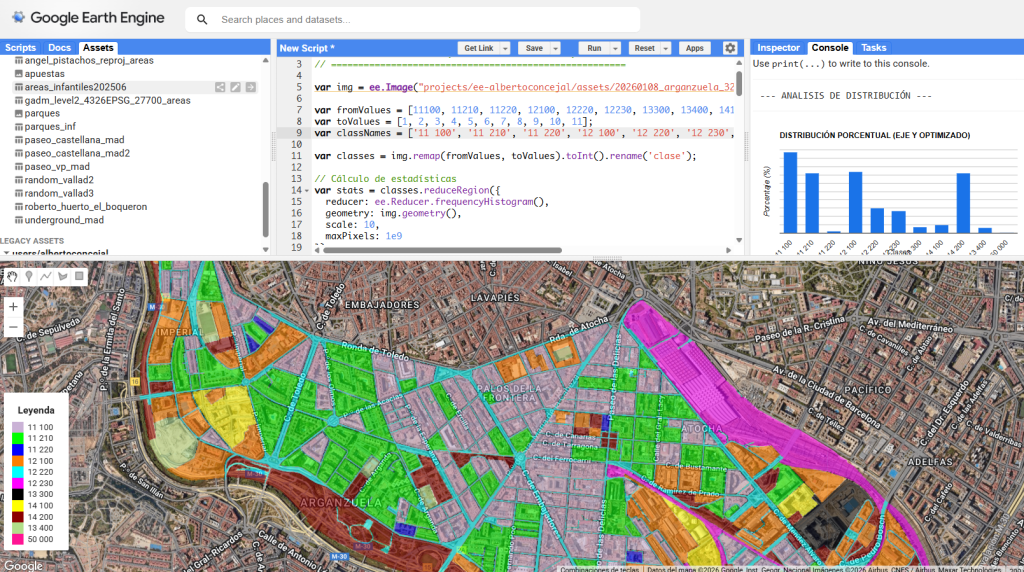Zoom out on the map

tap(14, 328)
